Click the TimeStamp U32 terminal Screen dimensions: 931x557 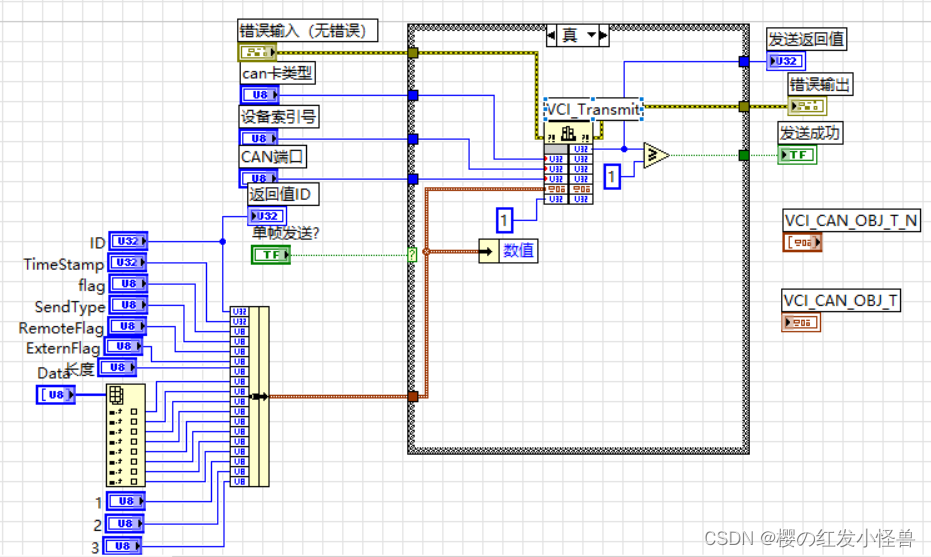pyautogui.click(x=127, y=262)
